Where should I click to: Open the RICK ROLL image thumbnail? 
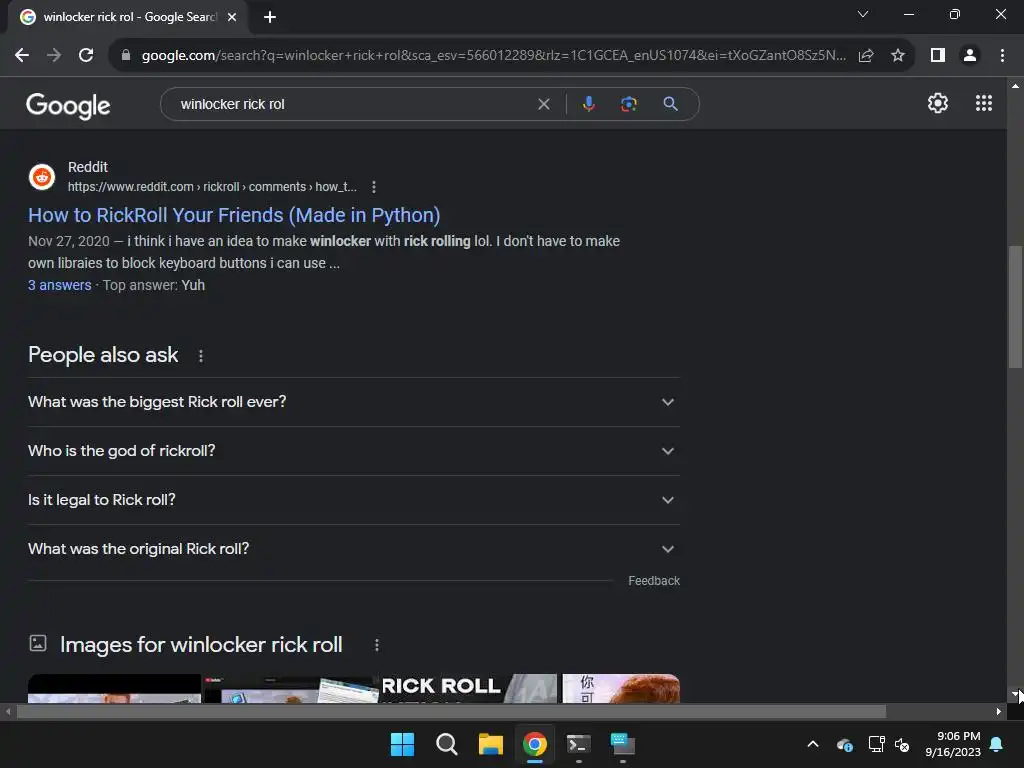click(468, 688)
